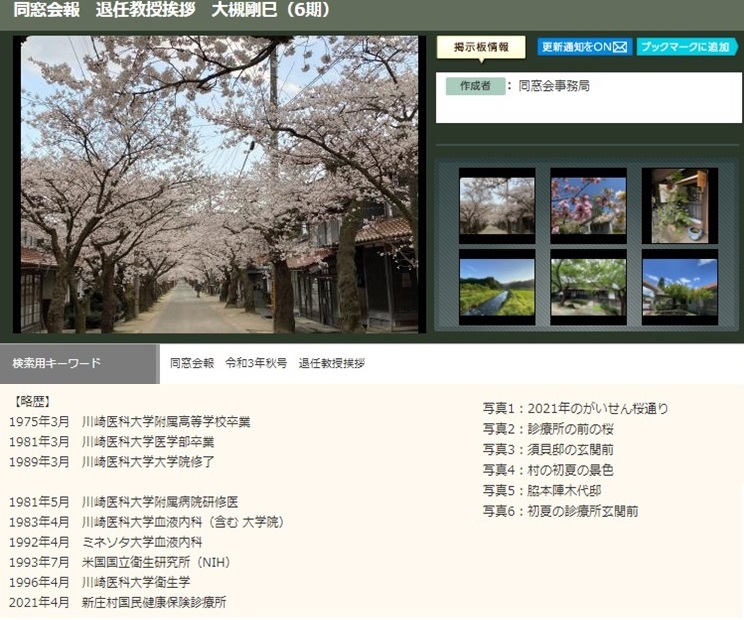Click the 同窓会報 search keyword
Image resolution: width=744 pixels, height=620 pixels.
[x=192, y=363]
